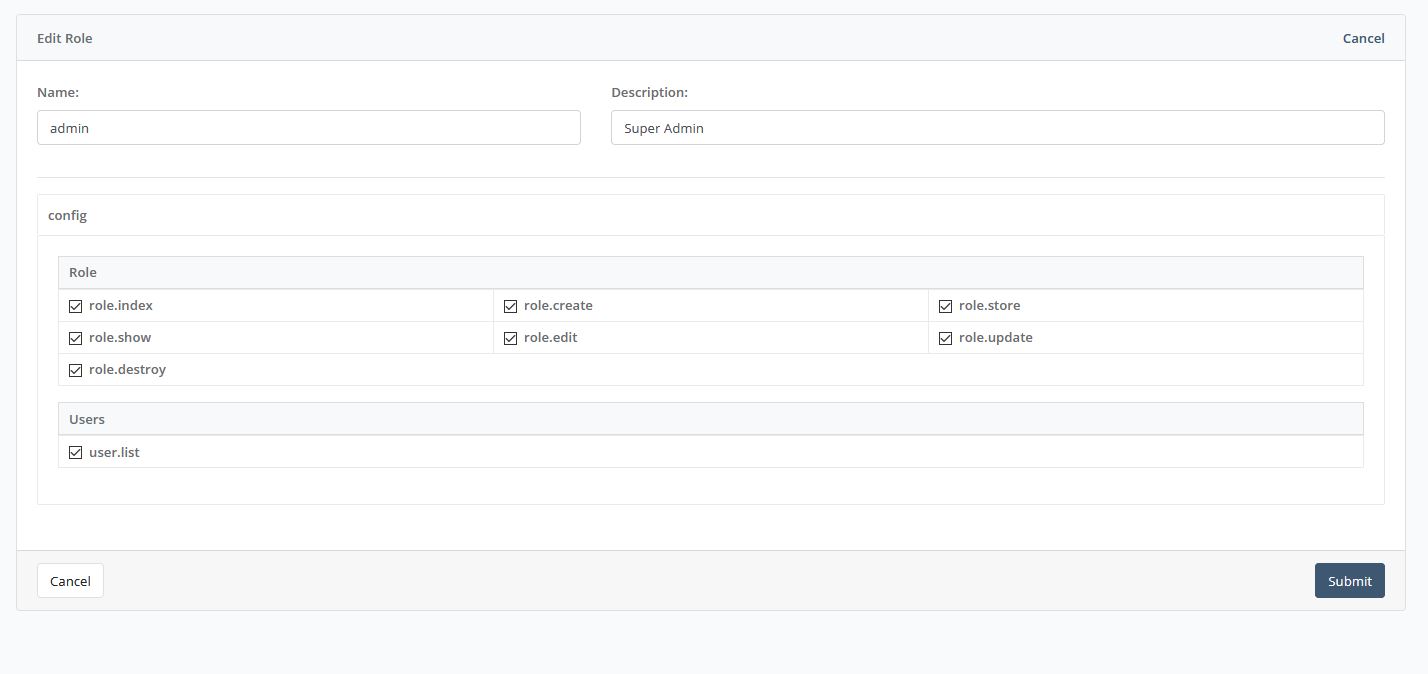The image size is (1428, 674).
Task: Toggle the role.create checkbox
Action: [510, 306]
